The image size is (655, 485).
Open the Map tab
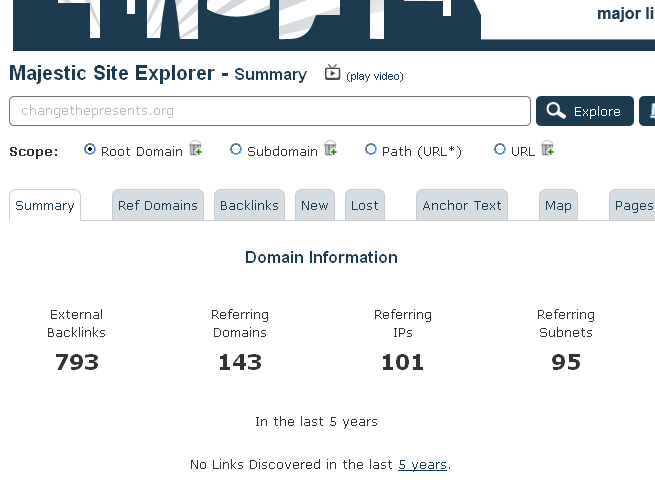(x=559, y=205)
